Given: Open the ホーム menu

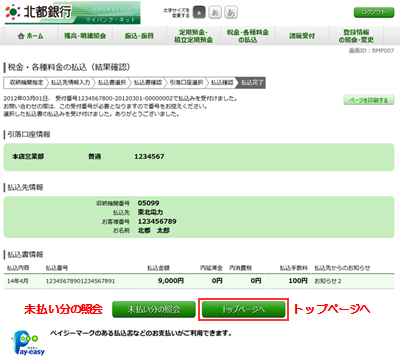Looking at the screenshot, I should 31,36.
